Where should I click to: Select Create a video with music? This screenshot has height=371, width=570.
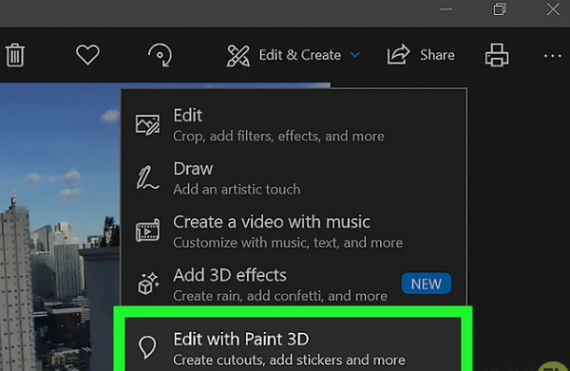point(294,231)
